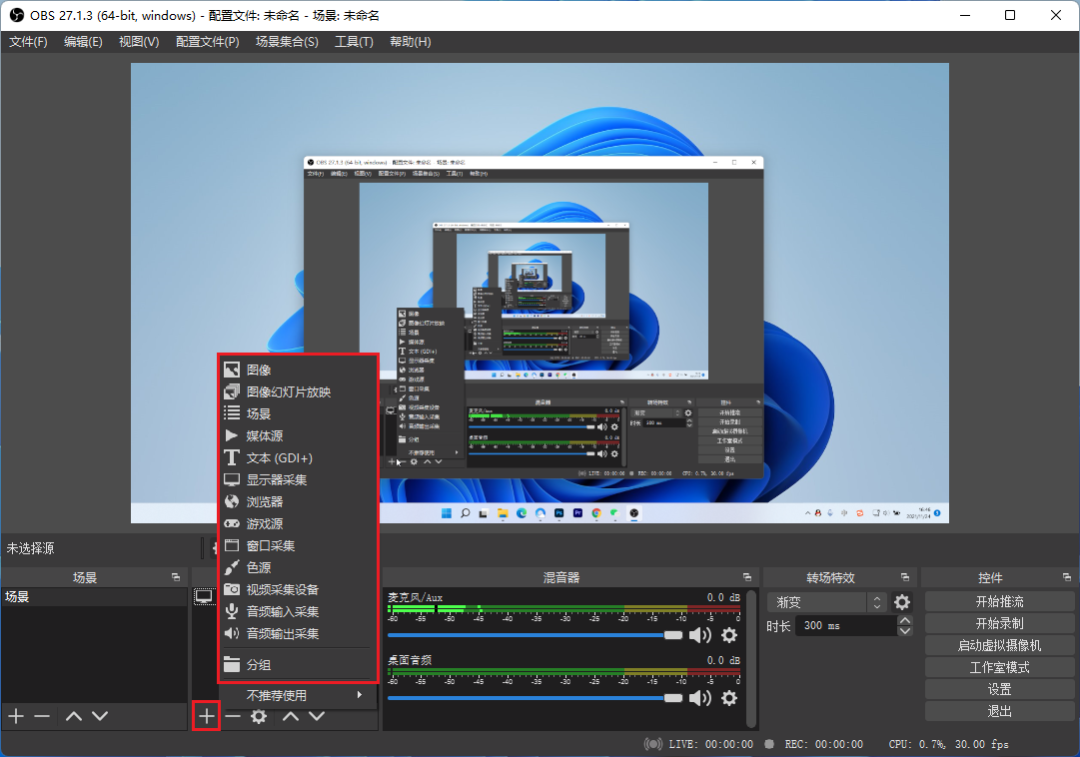1080x757 pixels.
Task: Open the 场景集合(S) menu
Action: 287,42
